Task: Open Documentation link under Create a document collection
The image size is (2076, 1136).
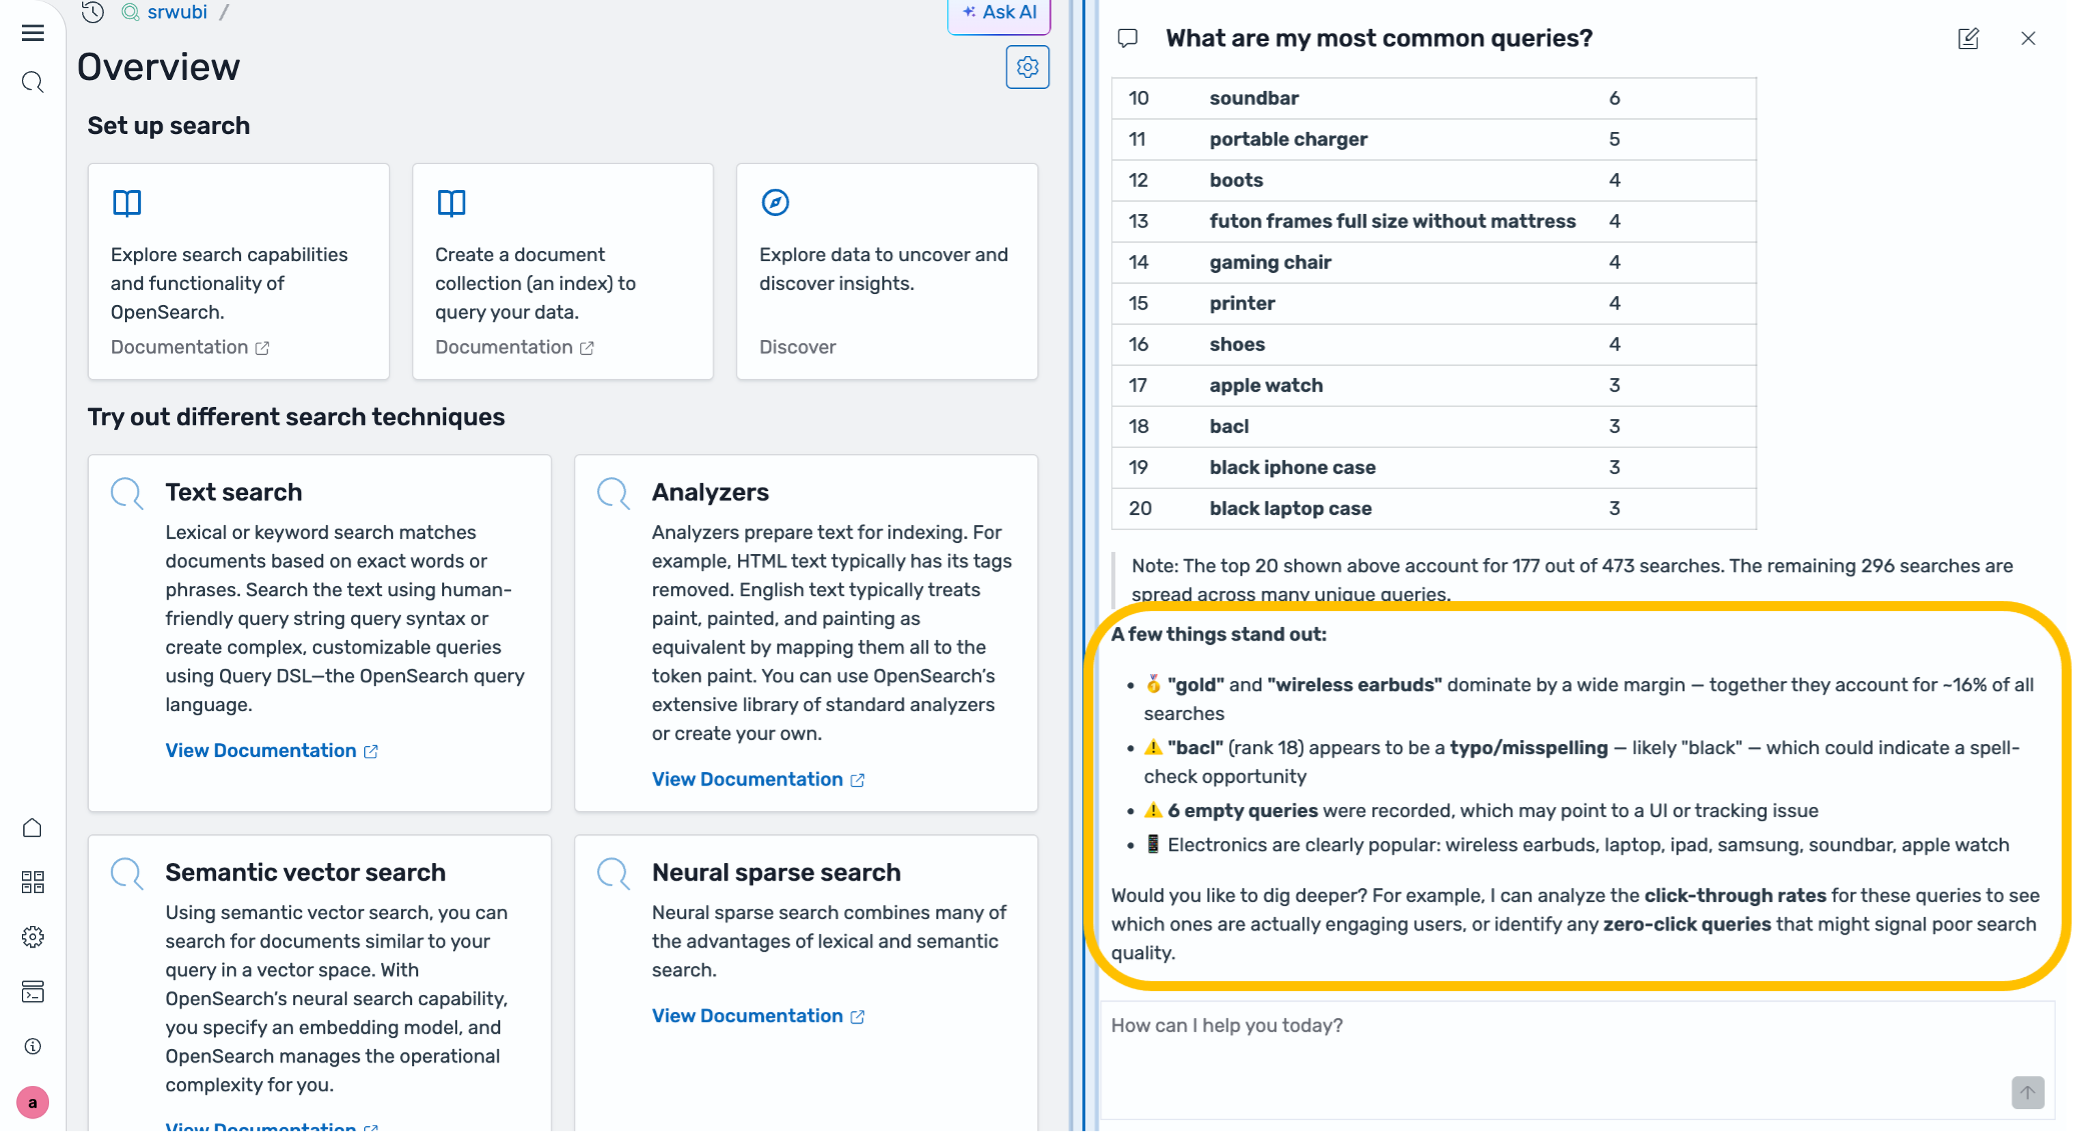Action: [514, 347]
